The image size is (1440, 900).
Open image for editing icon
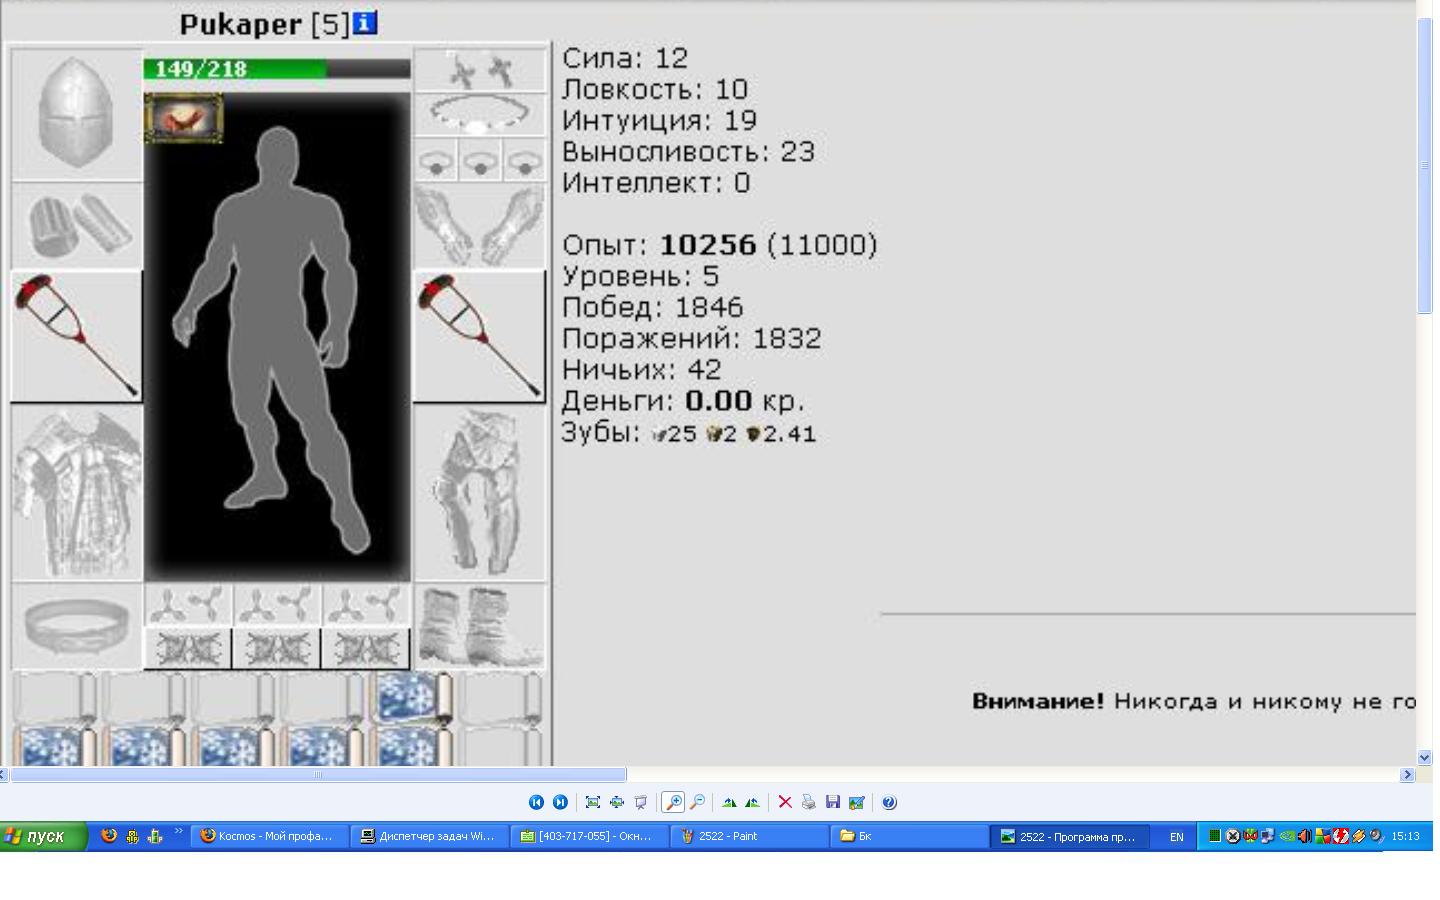(856, 802)
